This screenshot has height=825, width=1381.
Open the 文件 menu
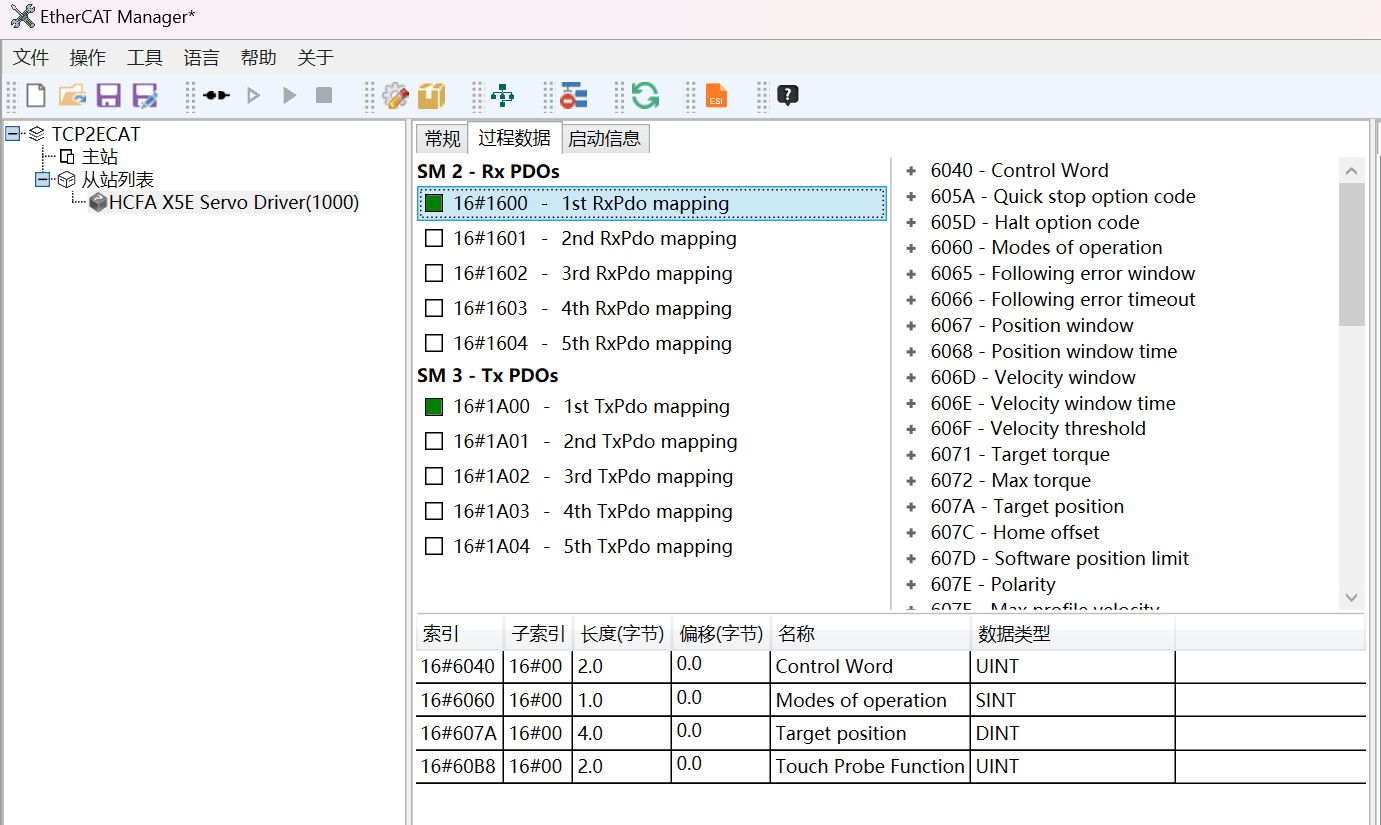coord(31,58)
